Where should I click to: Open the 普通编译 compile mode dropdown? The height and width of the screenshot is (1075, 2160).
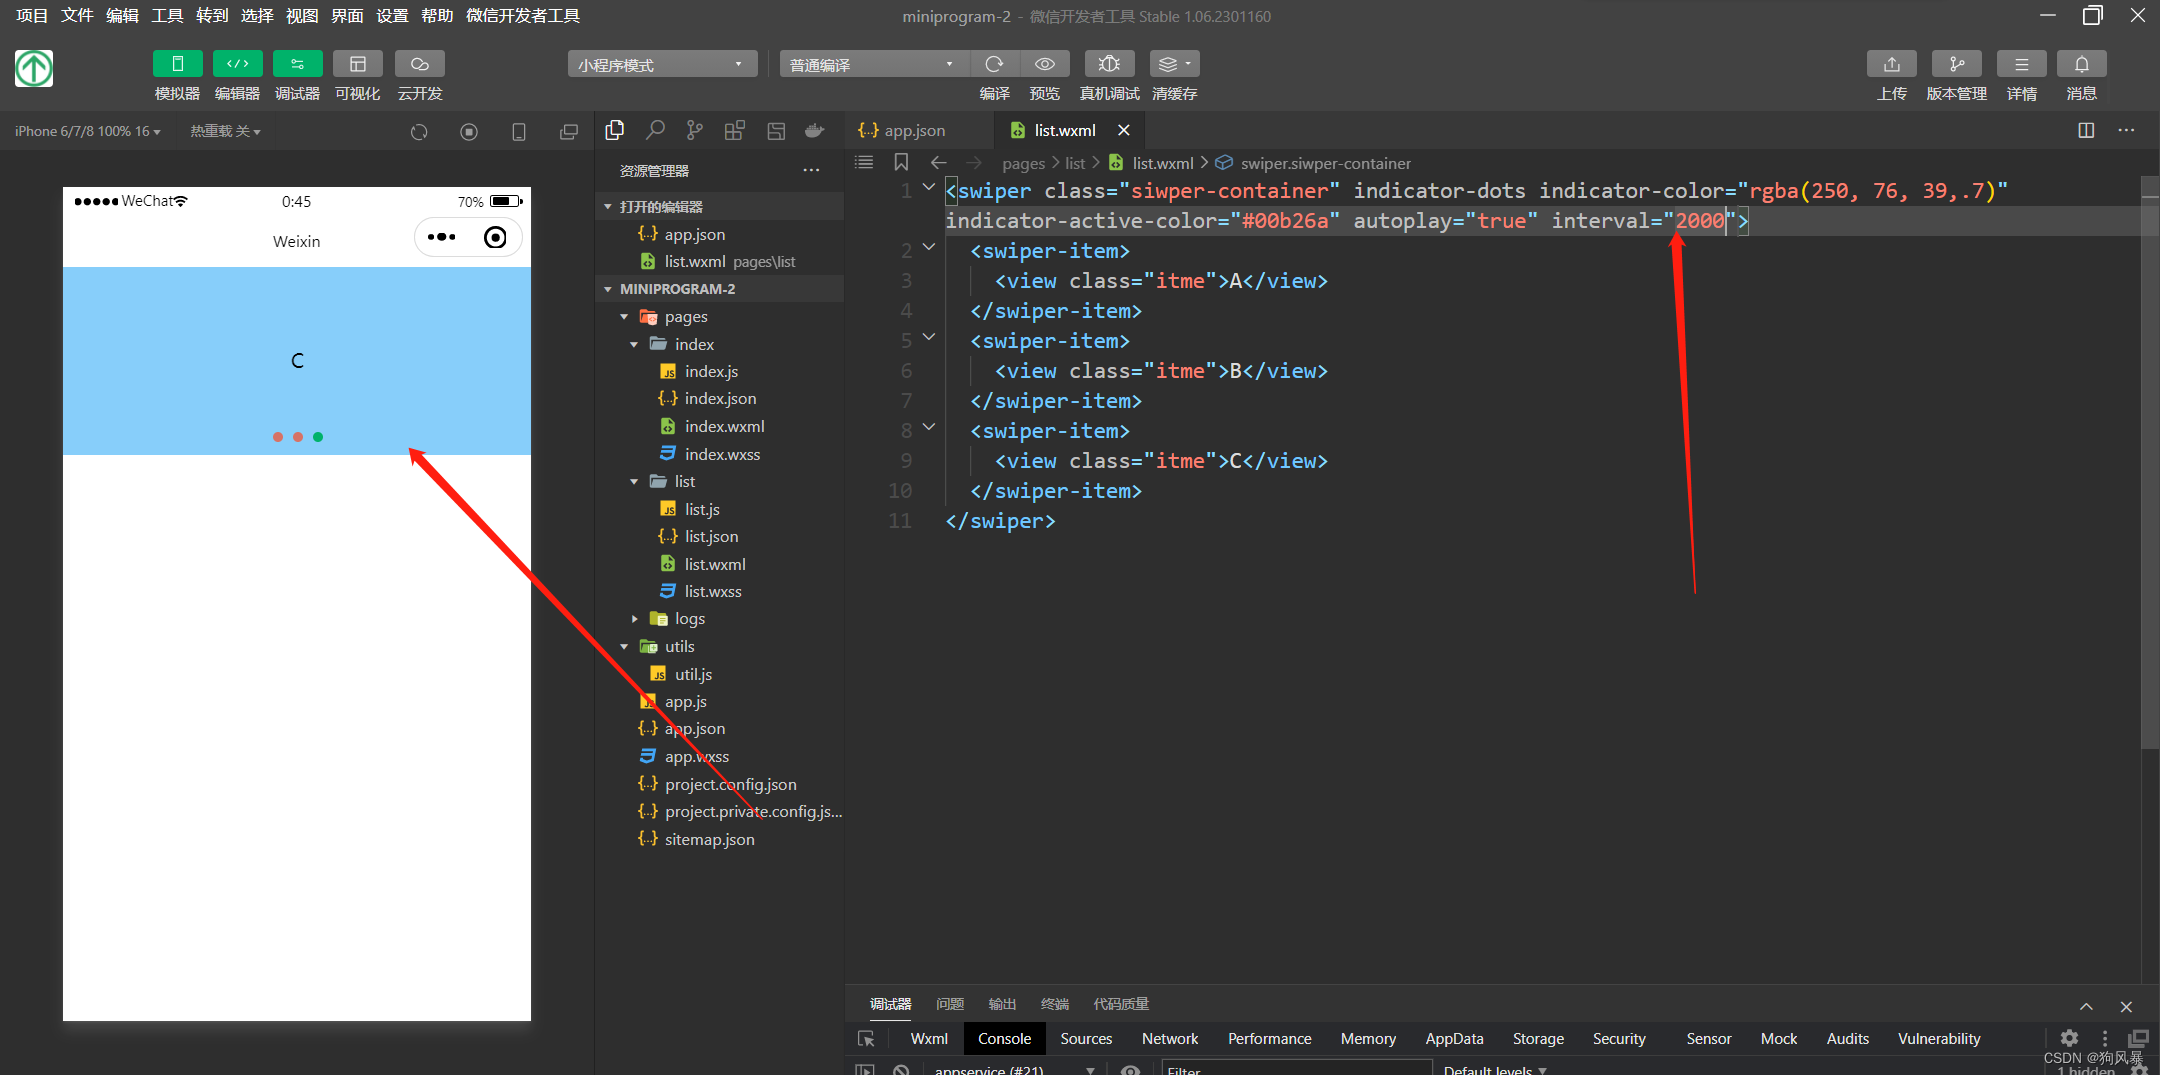[873, 65]
